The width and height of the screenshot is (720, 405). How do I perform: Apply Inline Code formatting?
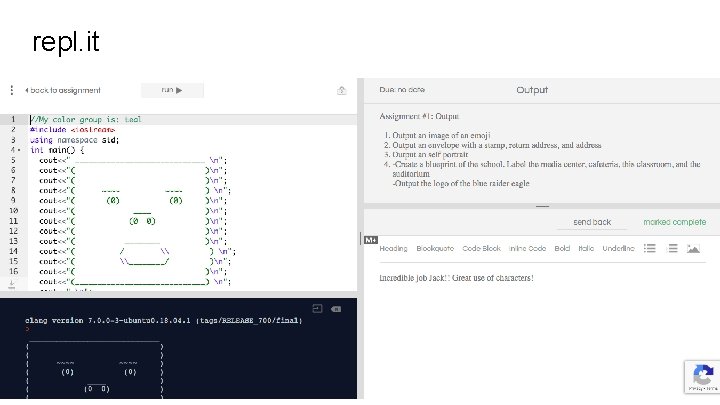[x=527, y=248]
